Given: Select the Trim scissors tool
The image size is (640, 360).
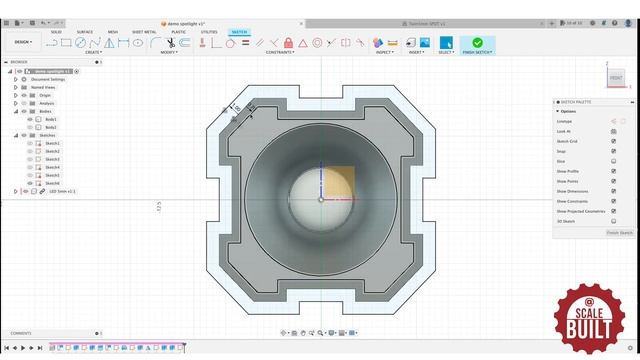Looking at the screenshot, I should (171, 42).
